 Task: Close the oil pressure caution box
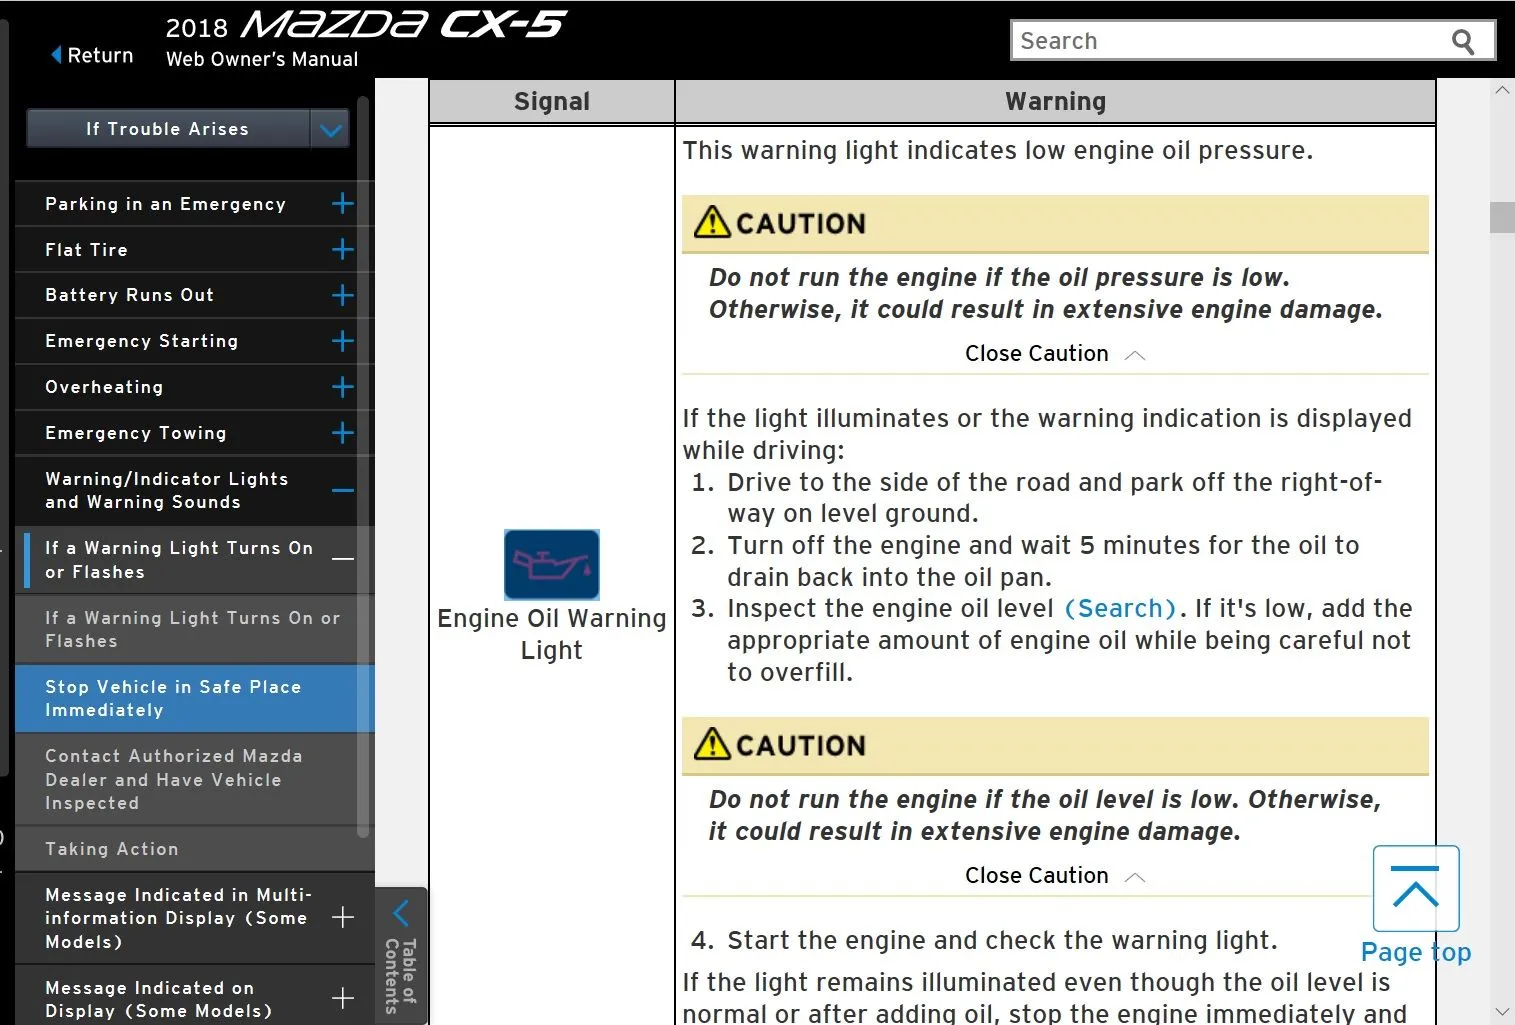(x=1053, y=354)
